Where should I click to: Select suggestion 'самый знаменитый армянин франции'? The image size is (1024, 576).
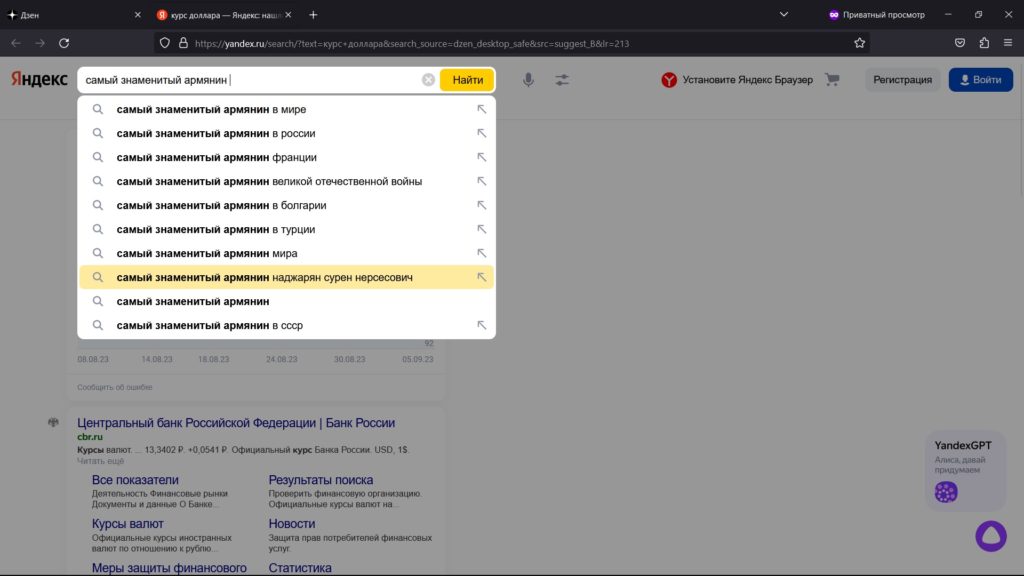tap(286, 157)
